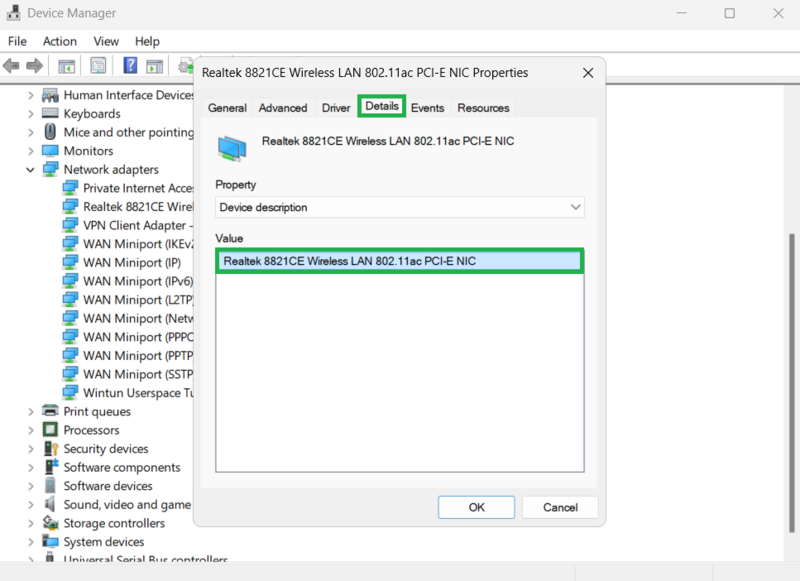The height and width of the screenshot is (581, 800).
Task: Click the Keyboards device icon
Action: 51,114
